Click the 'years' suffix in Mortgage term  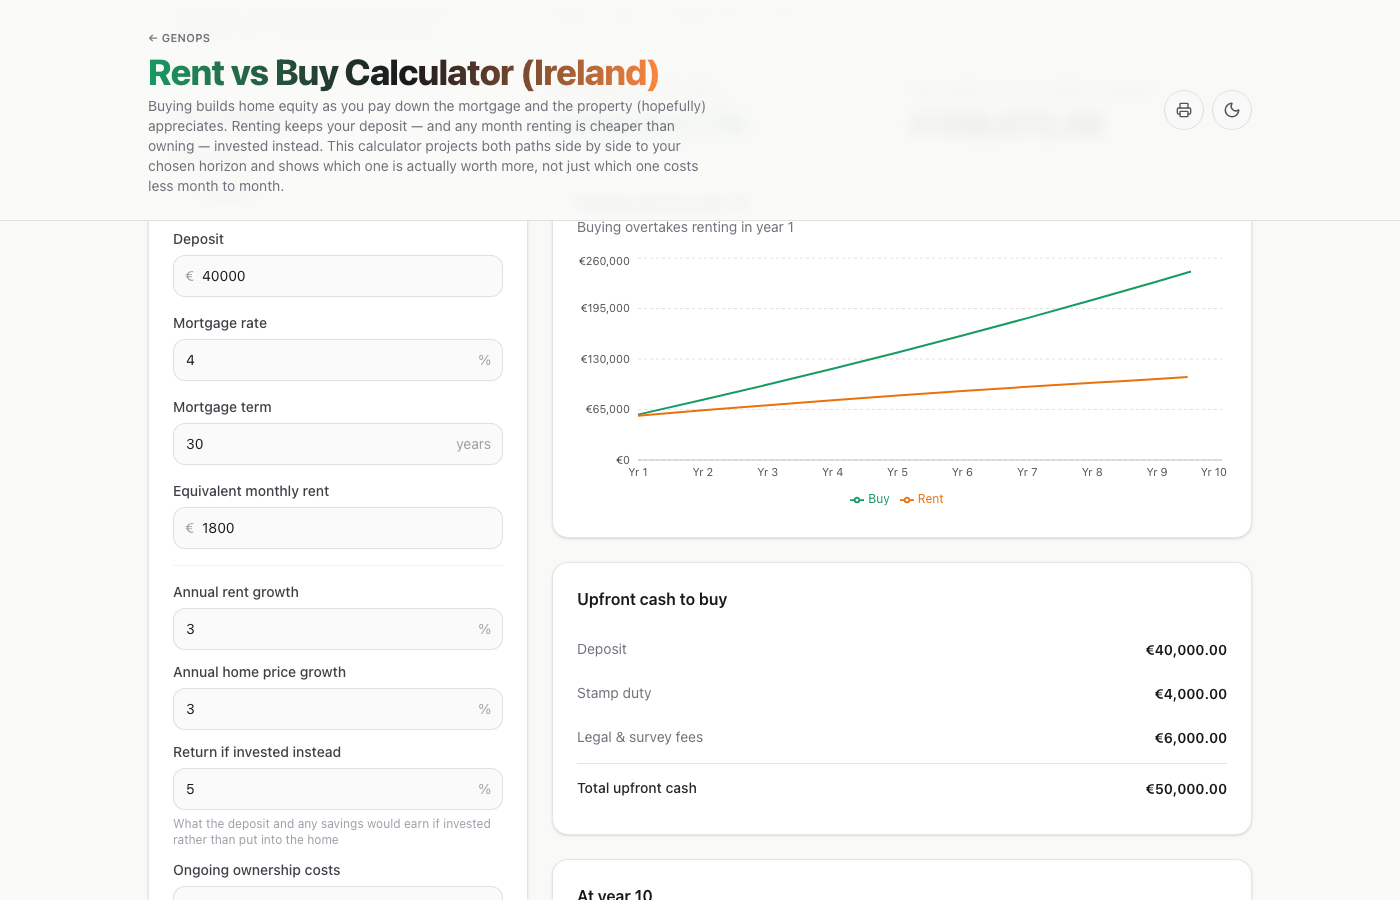coord(473,444)
